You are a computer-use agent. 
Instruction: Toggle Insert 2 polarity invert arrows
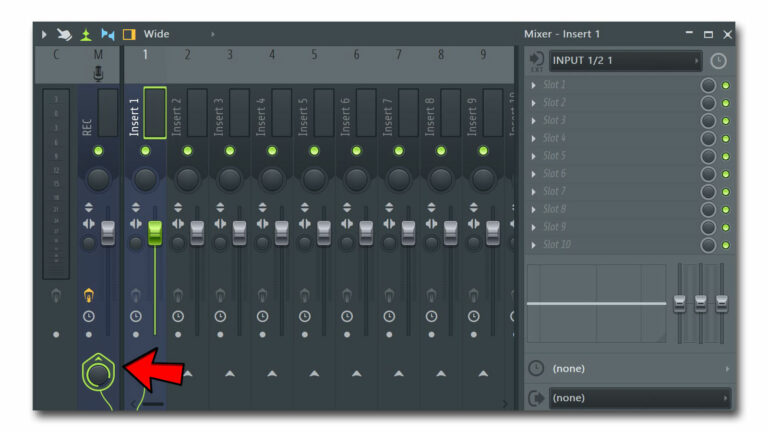coord(178,207)
